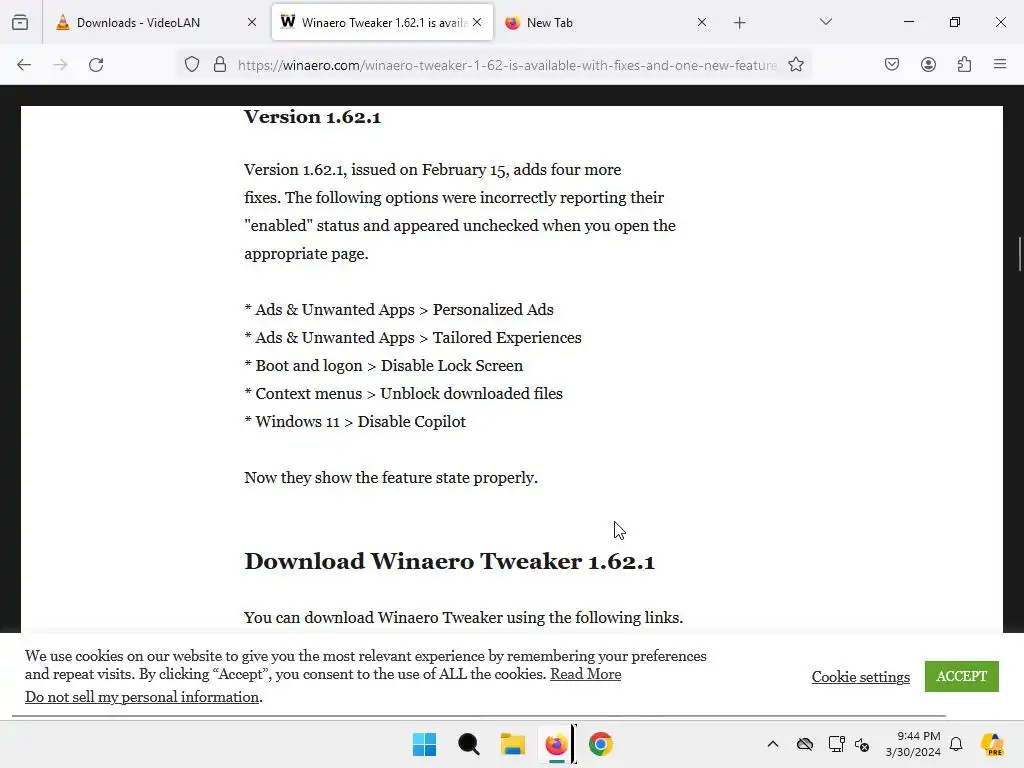
Task: Click Firefox icon in taskbar
Action: click(556, 744)
